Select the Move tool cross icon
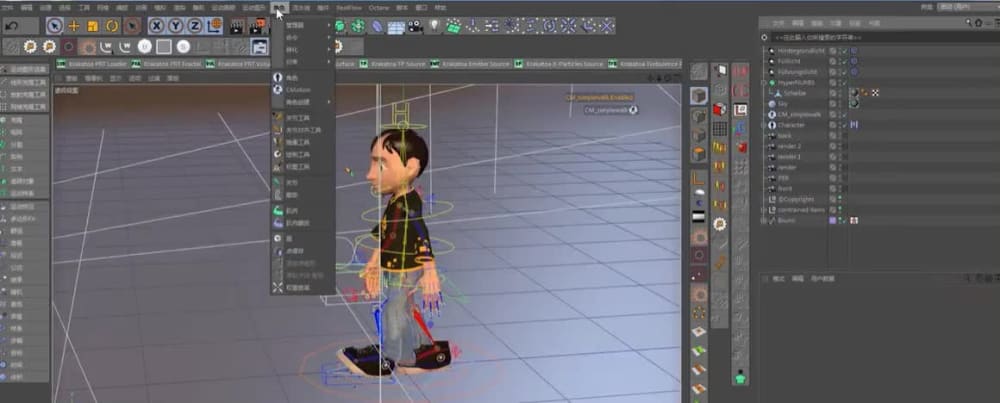 point(74,26)
